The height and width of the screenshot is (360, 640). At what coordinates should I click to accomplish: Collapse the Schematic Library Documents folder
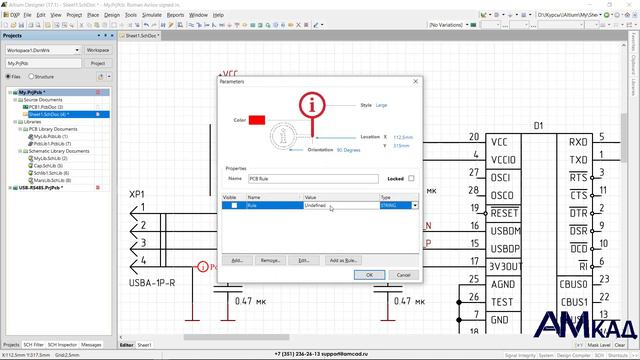coord(20,151)
